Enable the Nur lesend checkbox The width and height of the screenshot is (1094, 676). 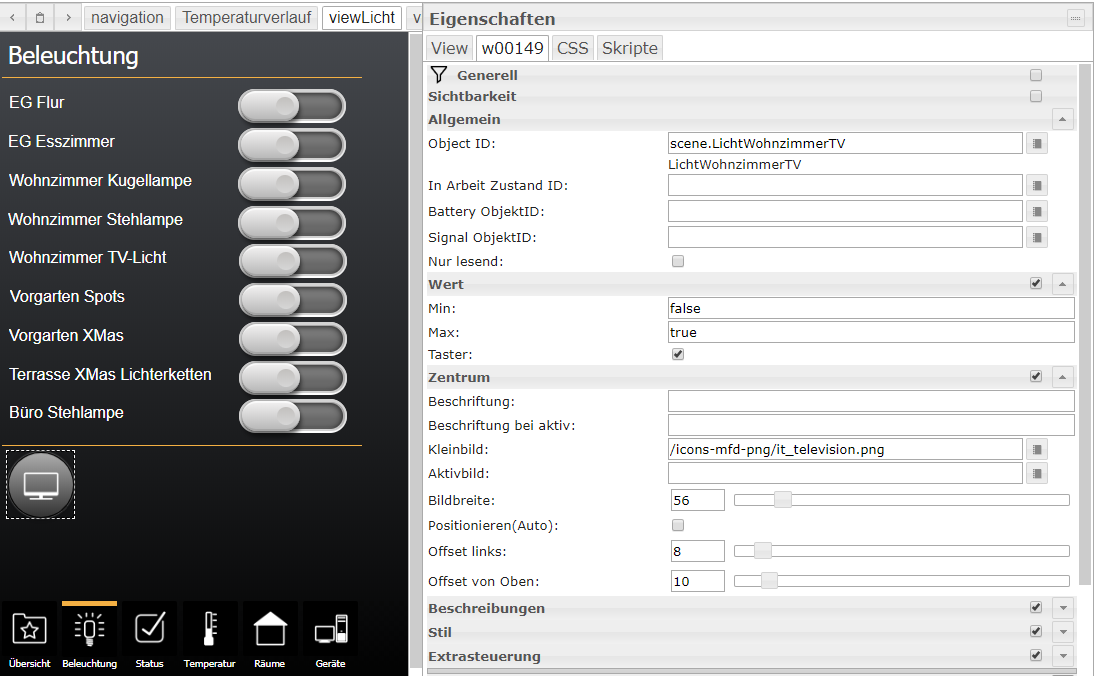coord(678,261)
